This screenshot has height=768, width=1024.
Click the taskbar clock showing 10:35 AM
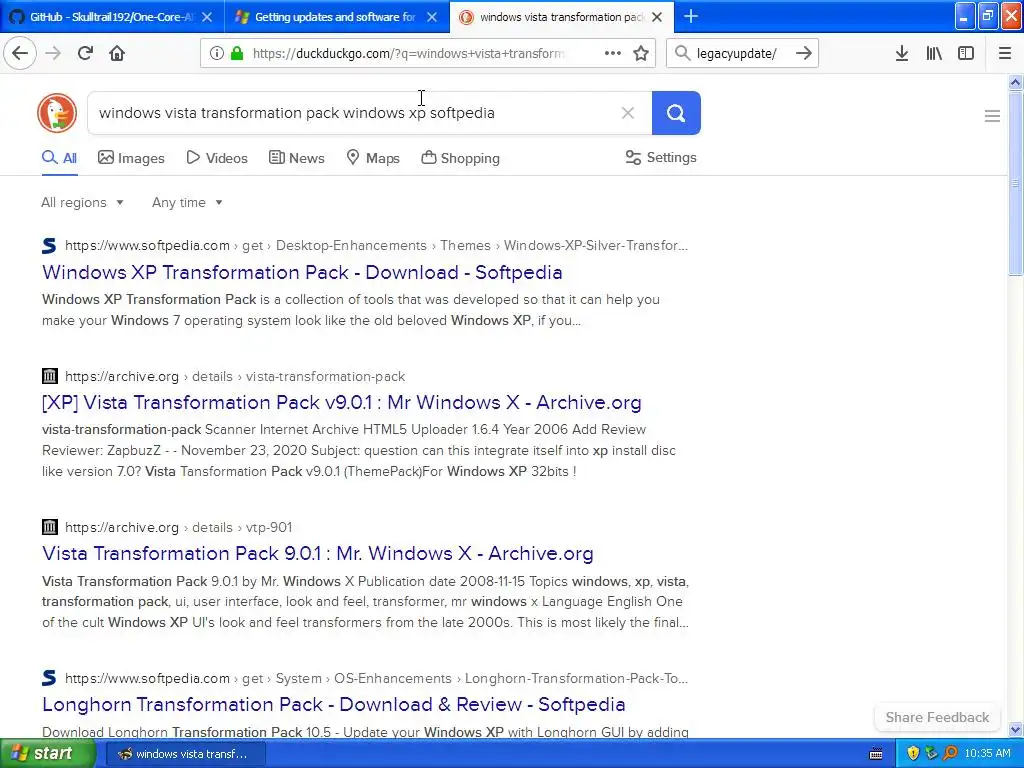[x=987, y=754]
